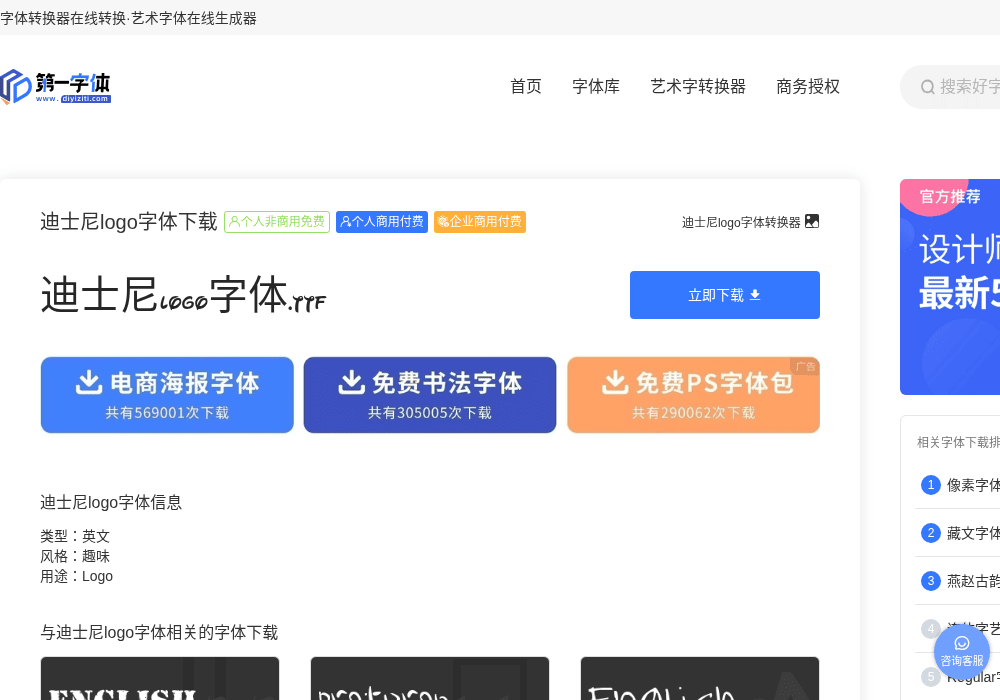Click the 企业商用付费 license tag
Image resolution: width=1000 pixels, height=700 pixels.
click(480, 222)
